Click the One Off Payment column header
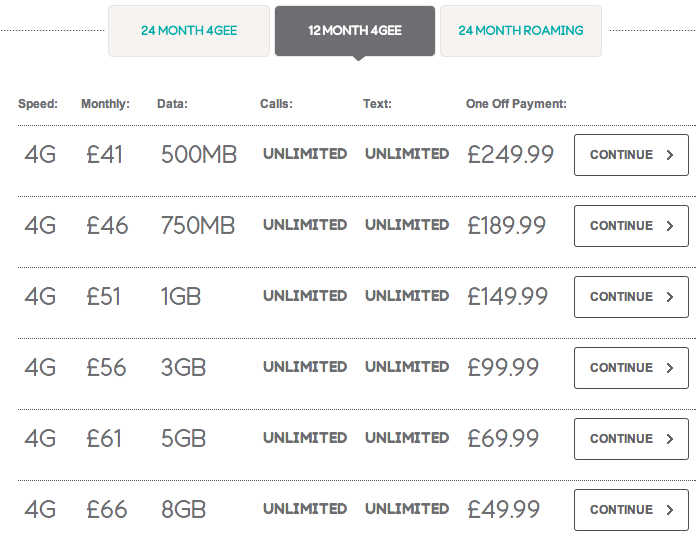Screen dimensions: 696x543 click(x=516, y=104)
